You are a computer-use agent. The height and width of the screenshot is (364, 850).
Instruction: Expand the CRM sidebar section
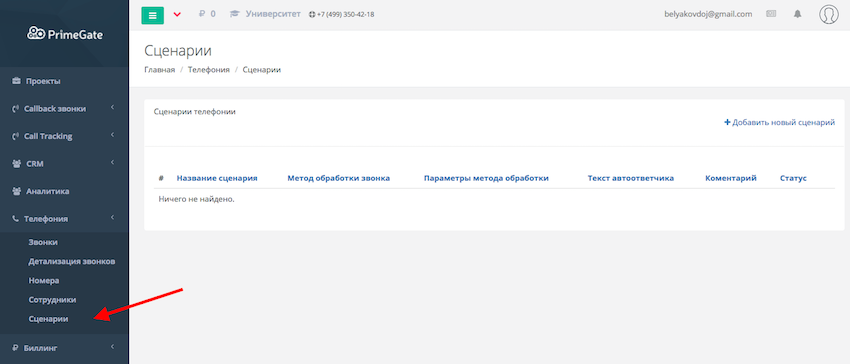click(64, 164)
